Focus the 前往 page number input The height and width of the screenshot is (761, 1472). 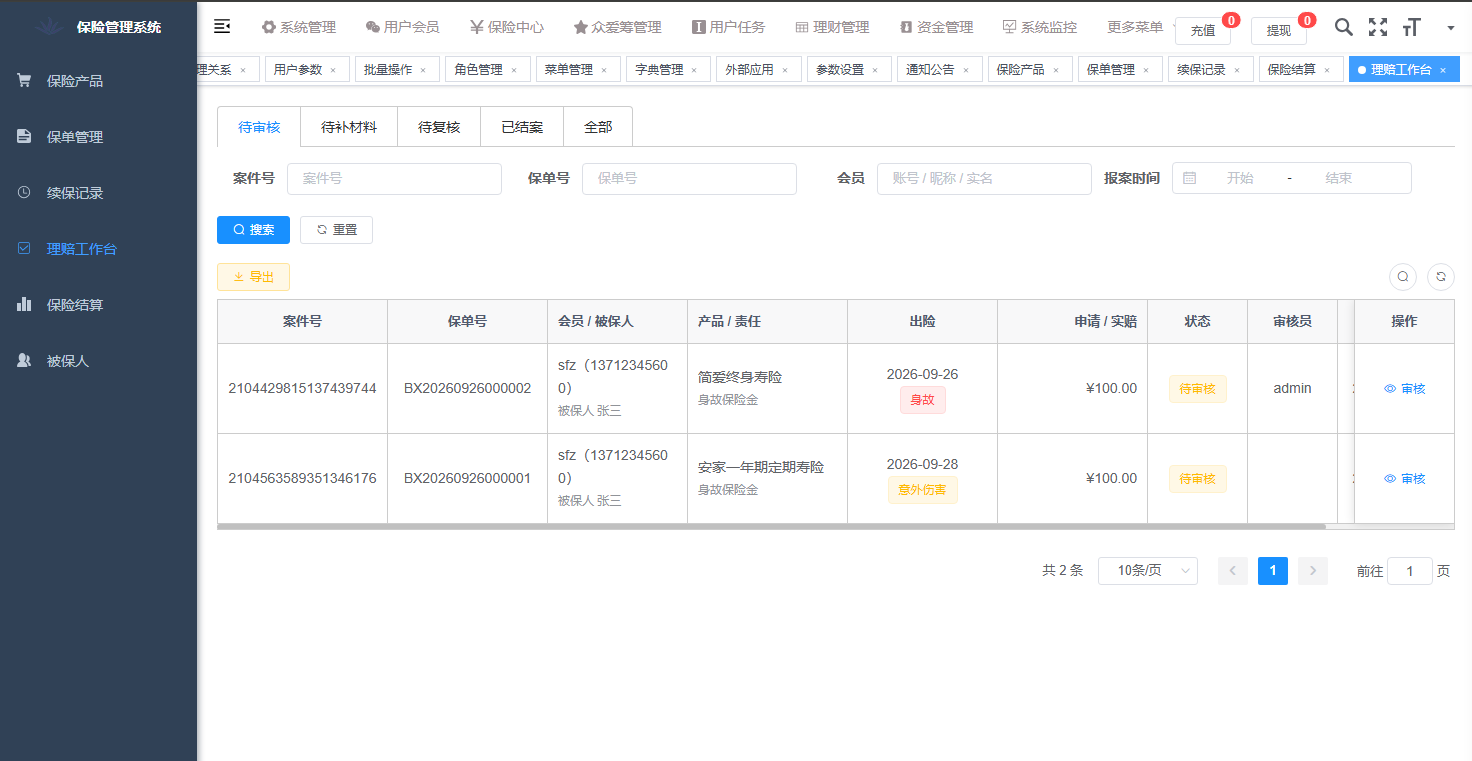[1410, 571]
